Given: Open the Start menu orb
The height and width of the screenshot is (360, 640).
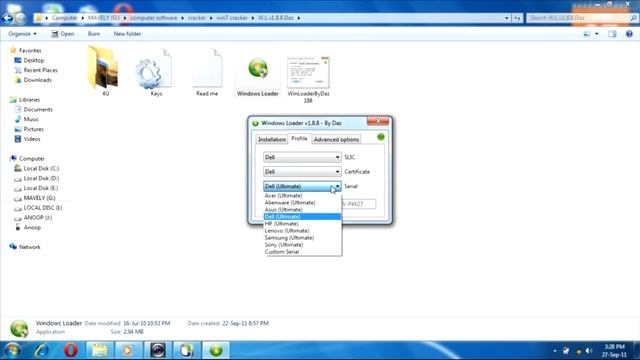Looking at the screenshot, I should (x=12, y=350).
